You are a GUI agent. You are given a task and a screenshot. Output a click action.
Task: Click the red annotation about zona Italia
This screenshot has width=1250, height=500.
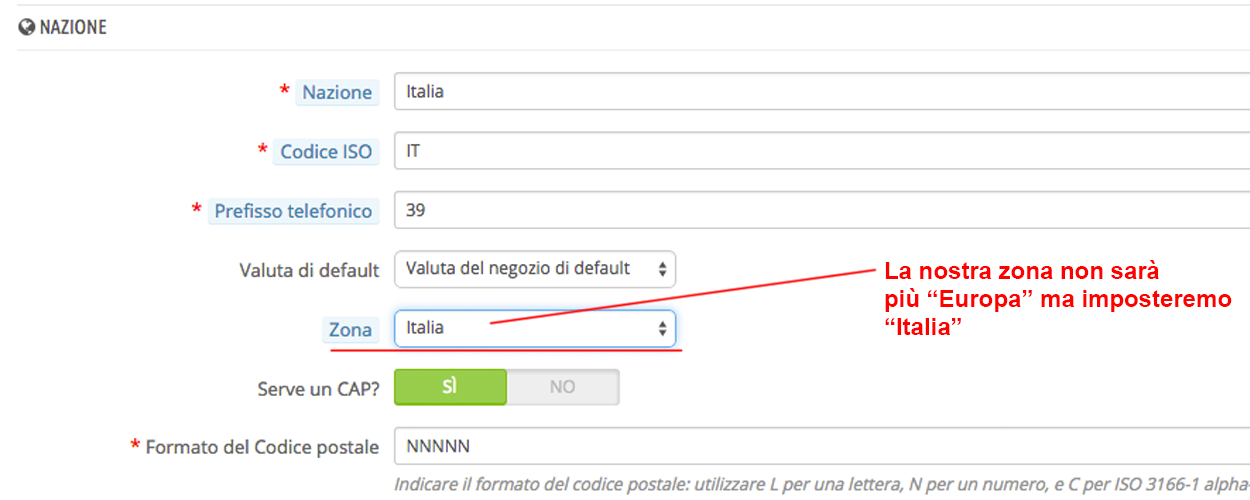click(x=1055, y=299)
